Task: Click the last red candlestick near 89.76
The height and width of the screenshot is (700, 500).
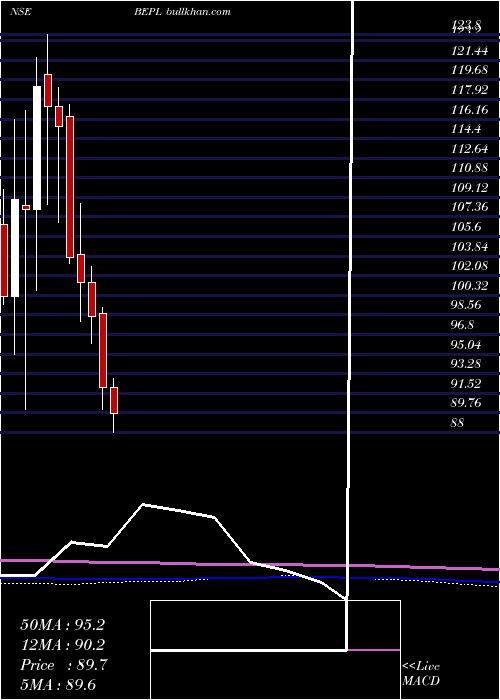Action: [114, 400]
